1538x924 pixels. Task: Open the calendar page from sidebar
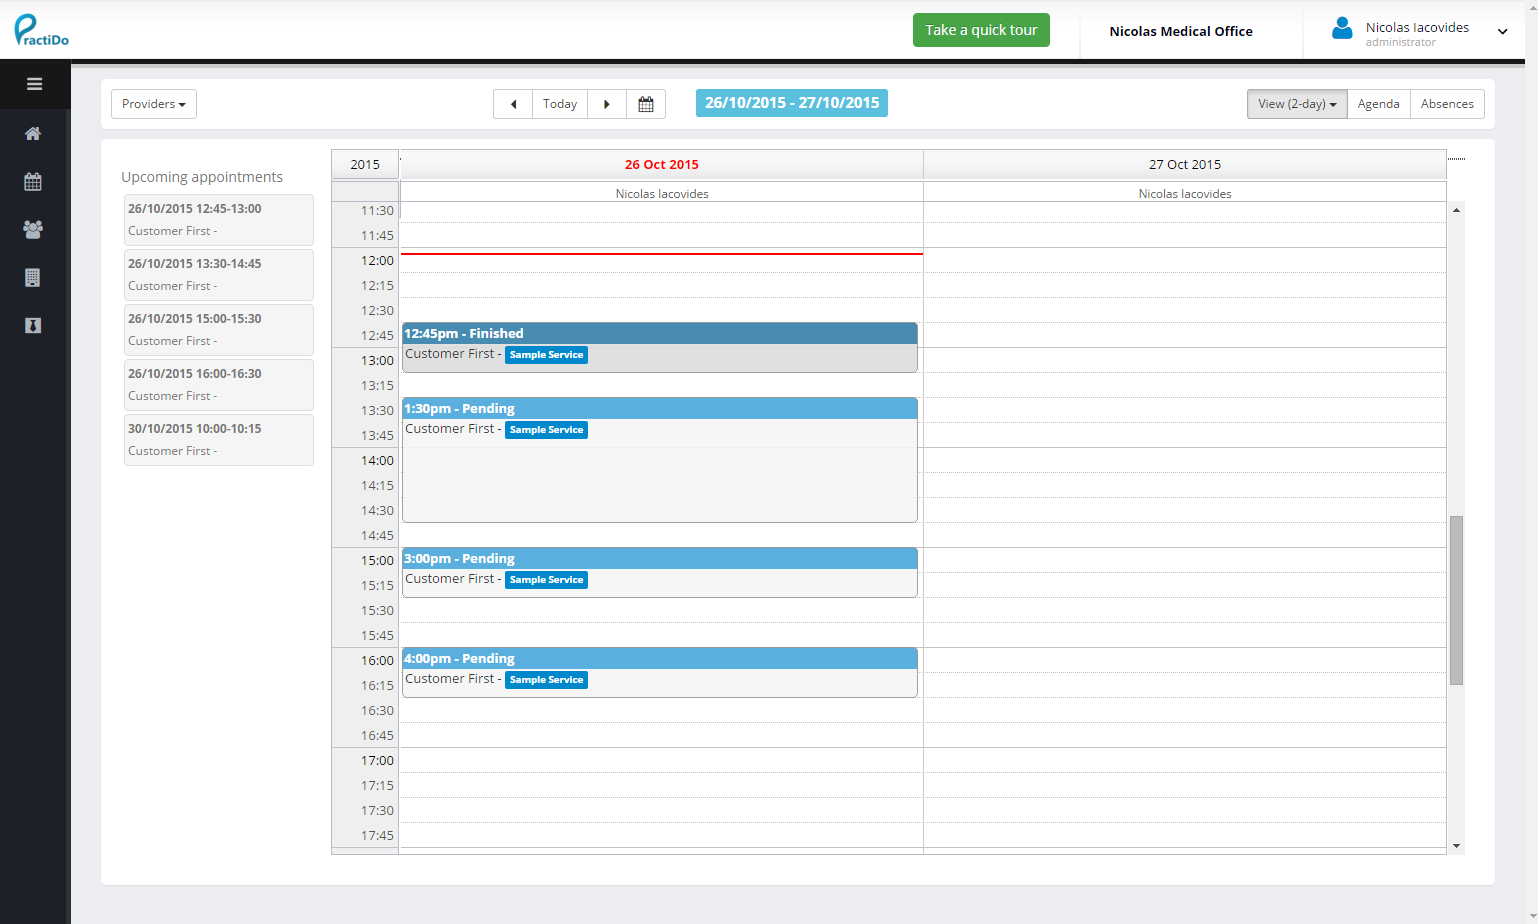pos(33,182)
